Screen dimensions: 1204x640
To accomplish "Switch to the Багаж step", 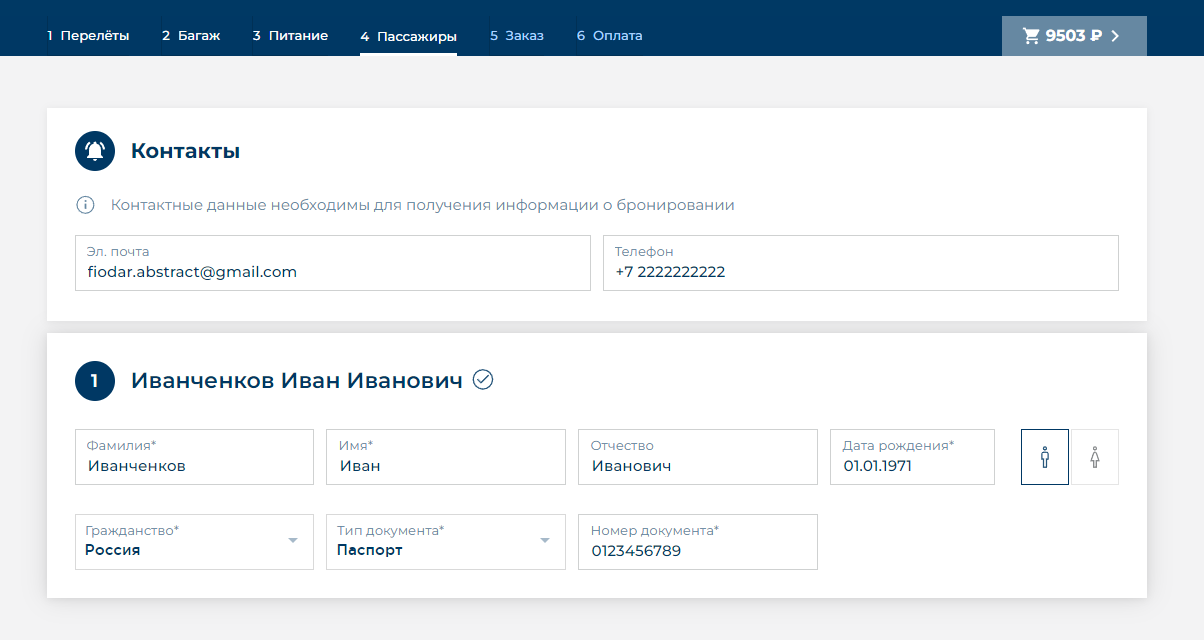I will (191, 36).
